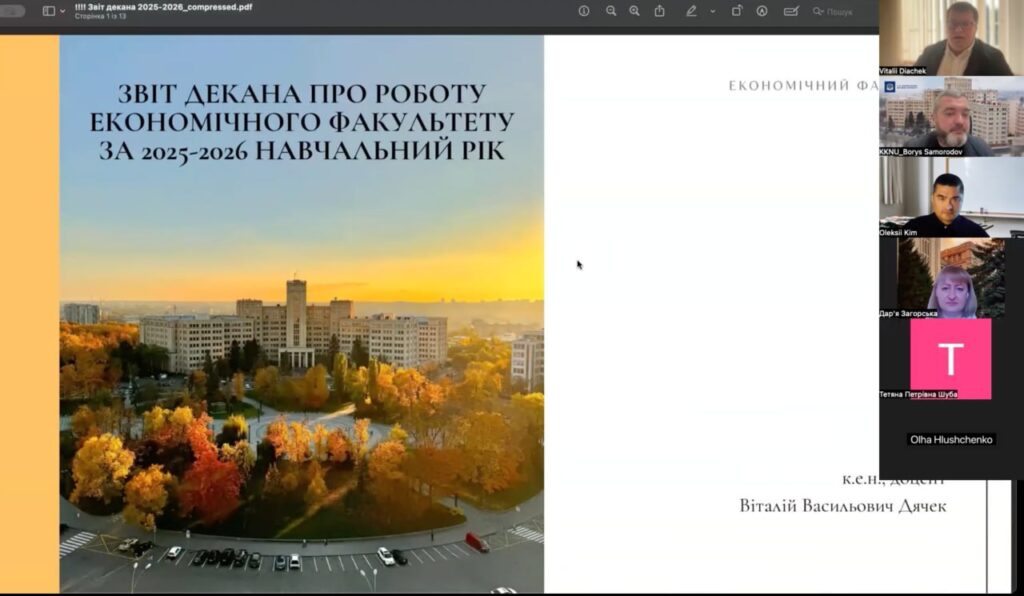Image resolution: width=1024 pixels, height=596 pixels.
Task: Zoom out of the PDF page
Action: coord(611,11)
